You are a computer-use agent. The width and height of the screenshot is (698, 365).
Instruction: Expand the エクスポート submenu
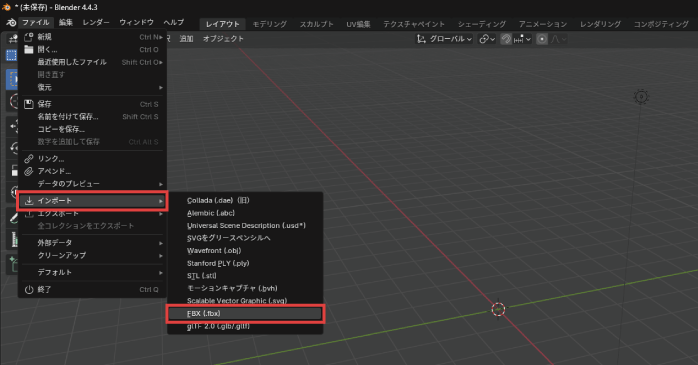pos(92,214)
